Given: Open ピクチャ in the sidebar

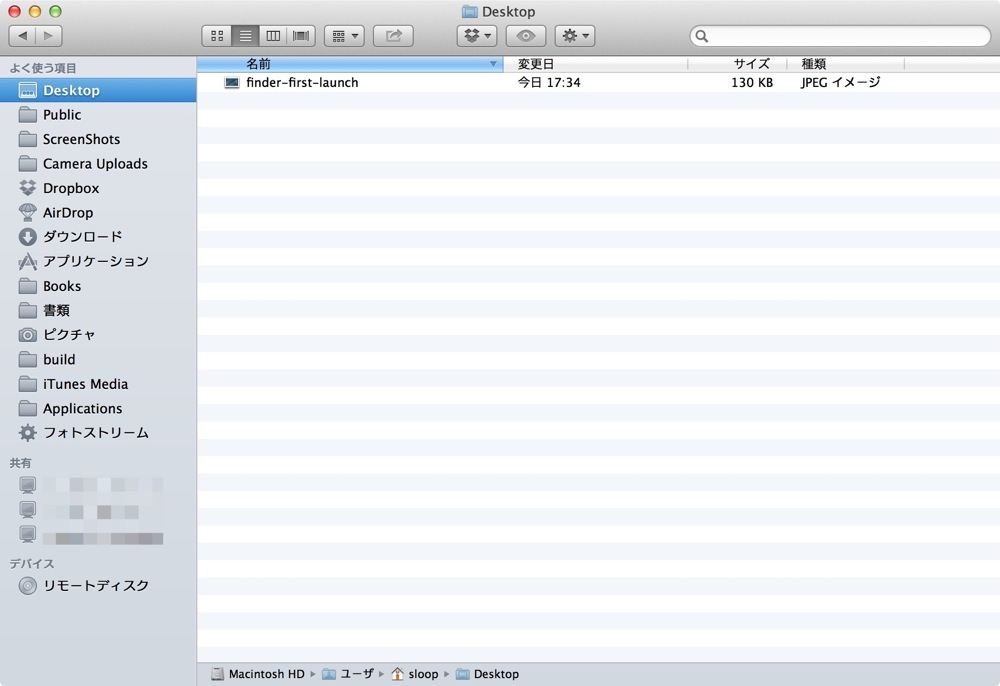Looking at the screenshot, I should (98, 335).
